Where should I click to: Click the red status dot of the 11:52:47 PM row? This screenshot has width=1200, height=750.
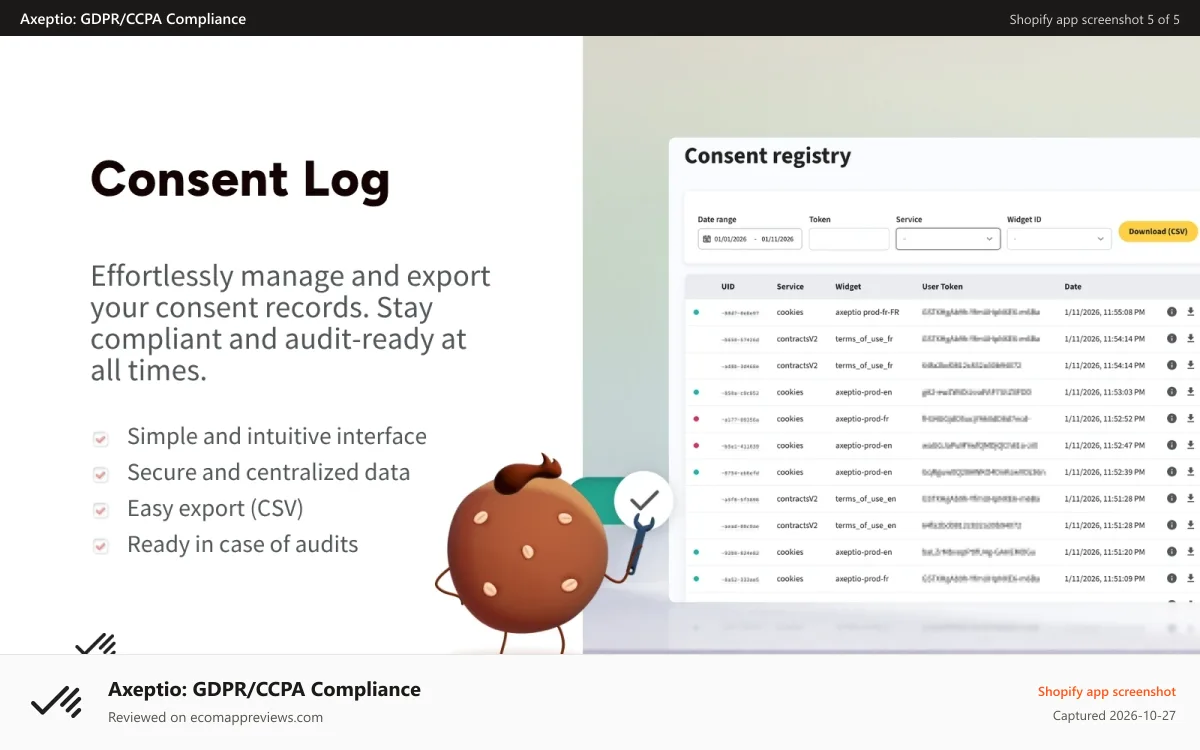pos(696,445)
